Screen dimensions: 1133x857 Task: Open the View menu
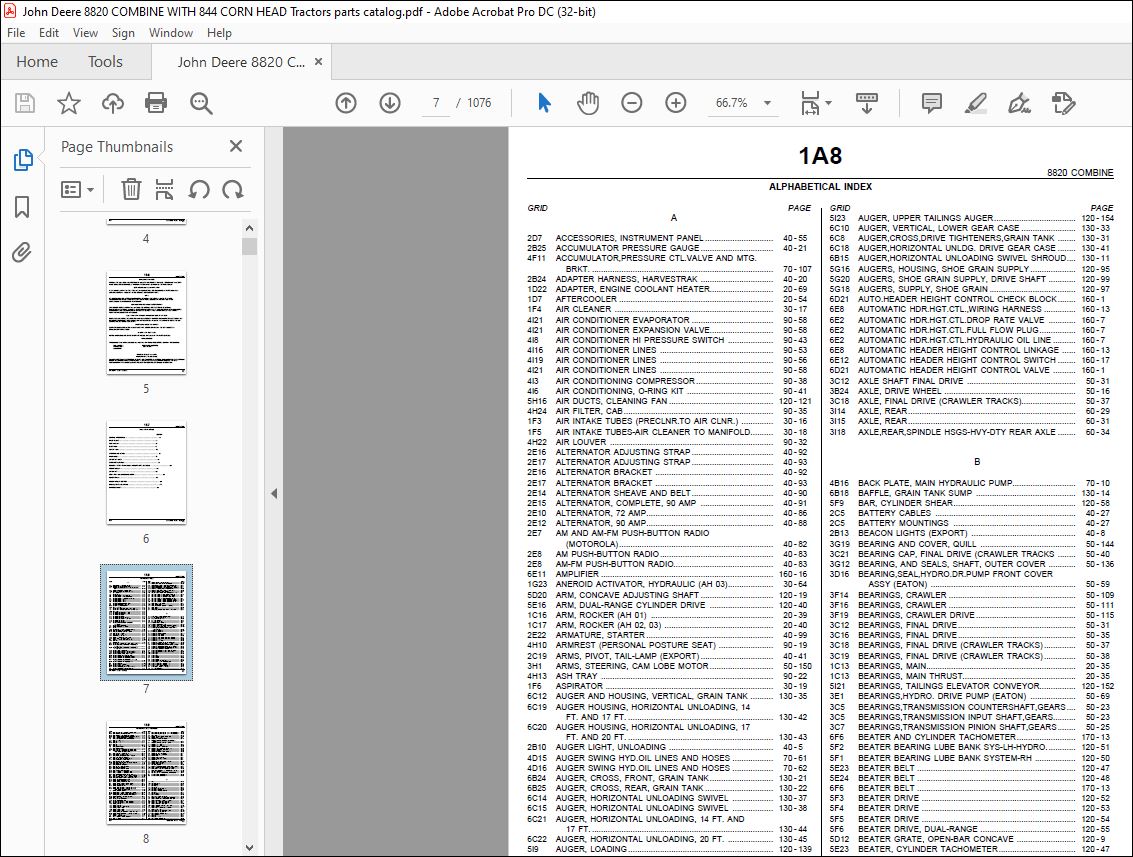[x=85, y=33]
